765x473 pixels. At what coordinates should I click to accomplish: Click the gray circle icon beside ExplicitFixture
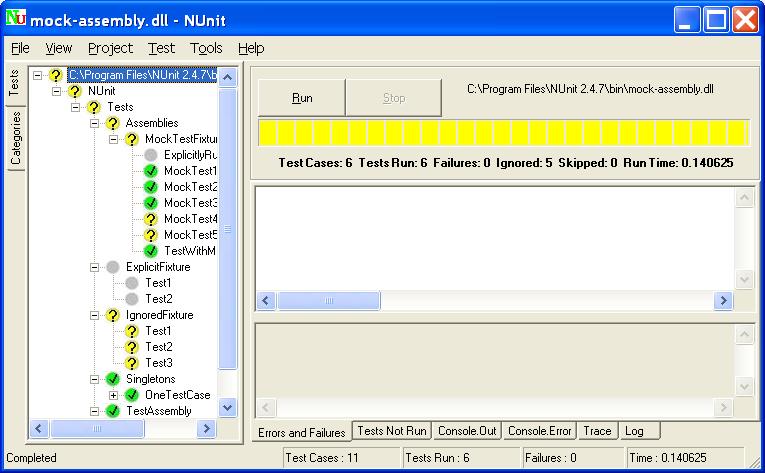(x=113, y=267)
